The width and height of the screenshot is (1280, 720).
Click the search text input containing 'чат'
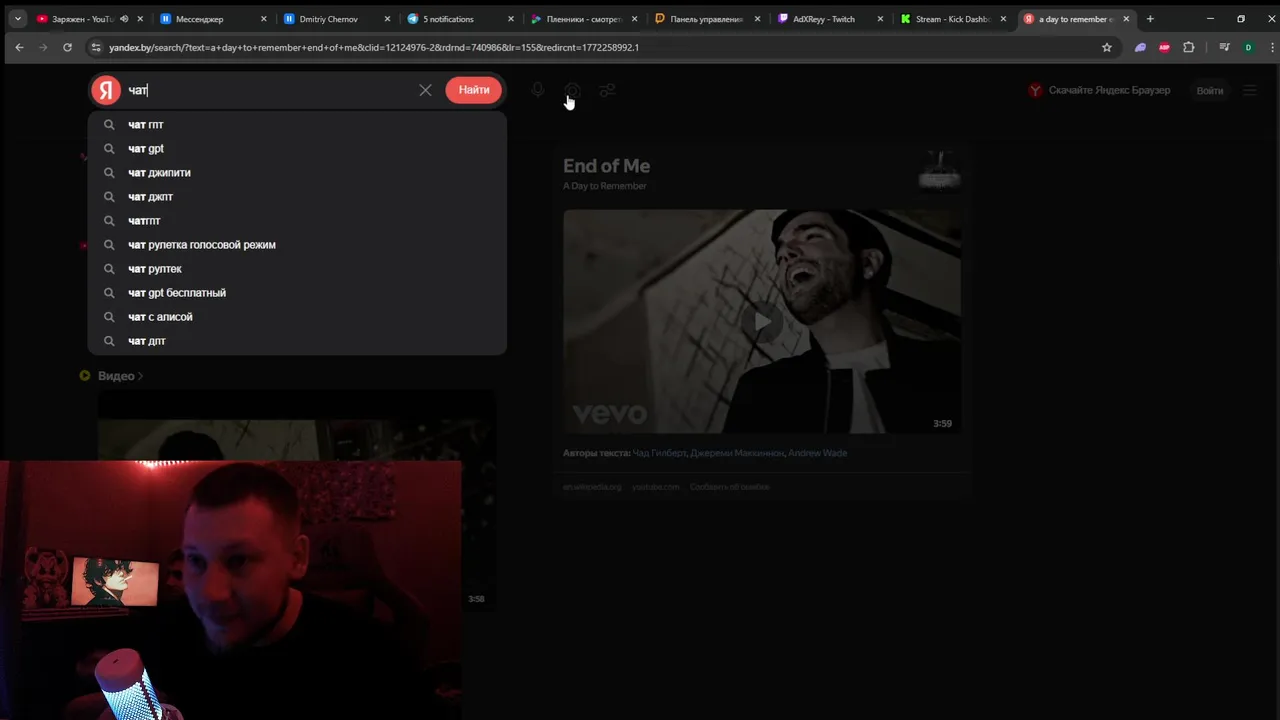click(x=268, y=90)
